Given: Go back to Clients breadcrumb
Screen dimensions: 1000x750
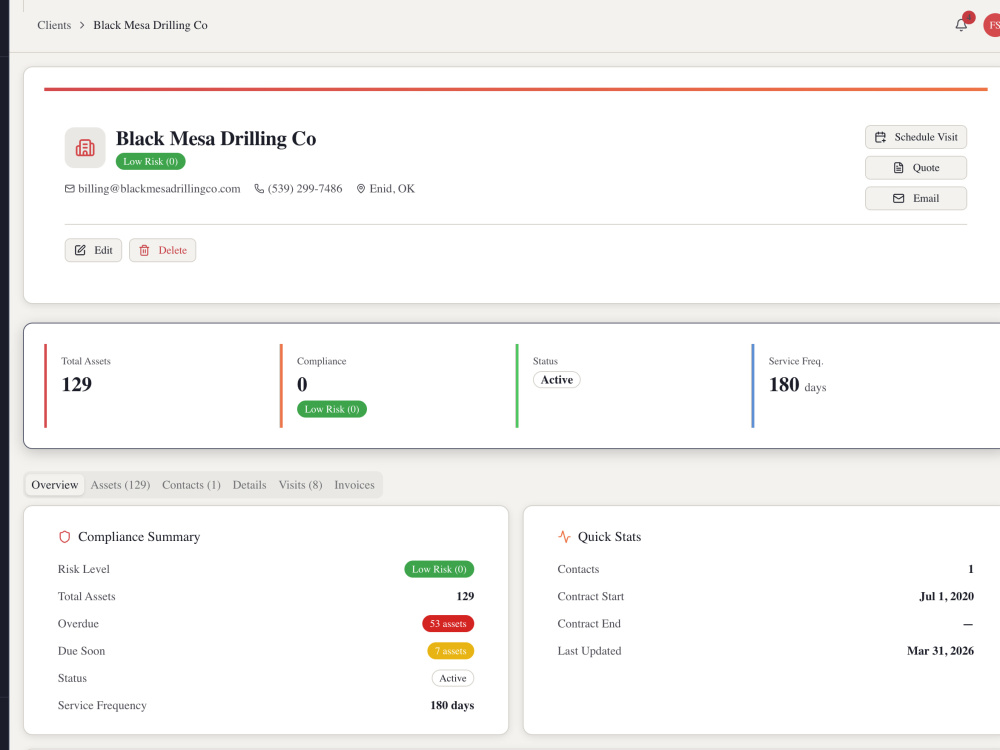Looking at the screenshot, I should pos(54,26).
